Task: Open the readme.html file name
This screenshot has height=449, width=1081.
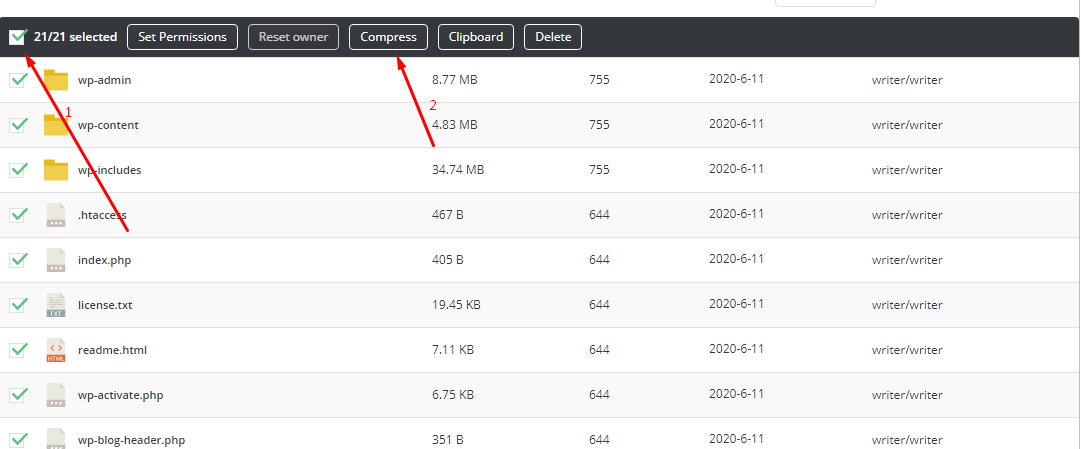Action: point(112,350)
